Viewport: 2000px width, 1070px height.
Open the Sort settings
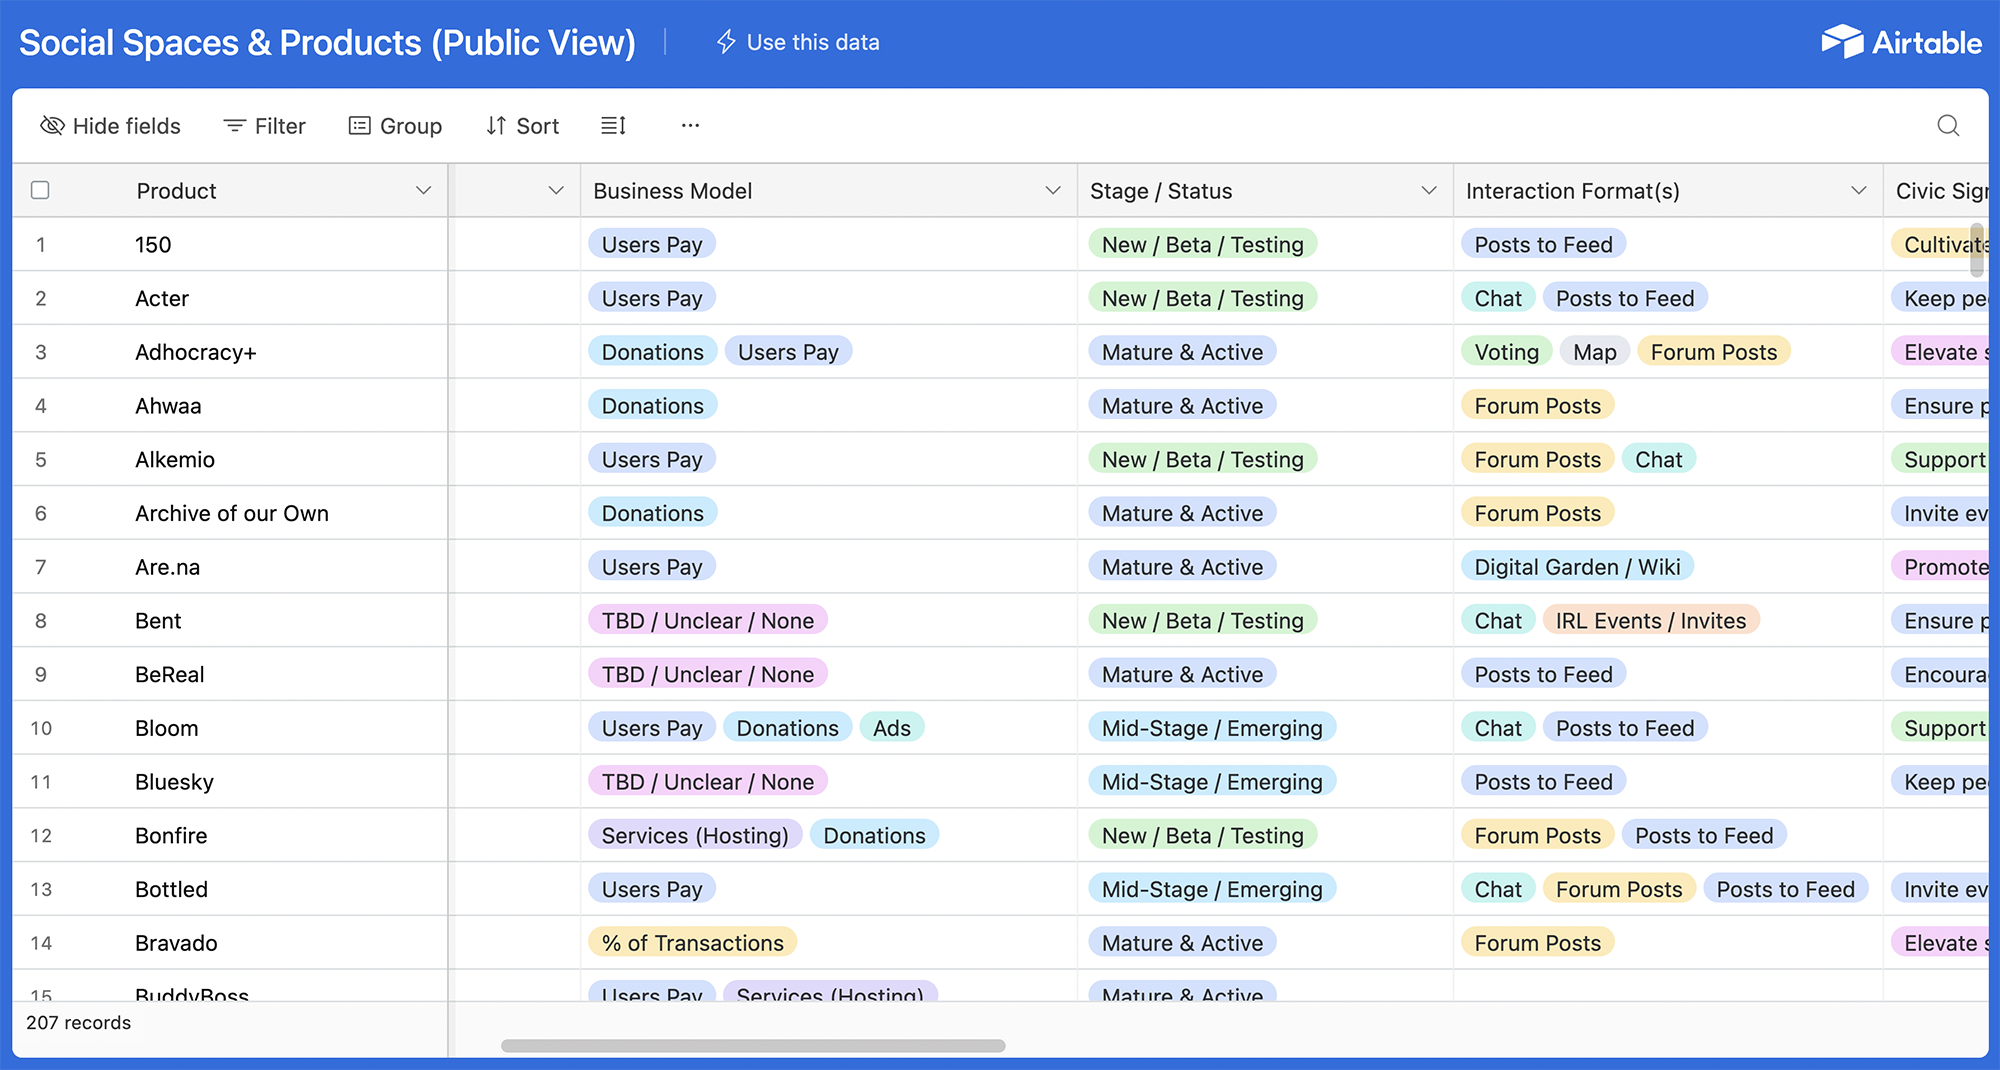(x=521, y=126)
